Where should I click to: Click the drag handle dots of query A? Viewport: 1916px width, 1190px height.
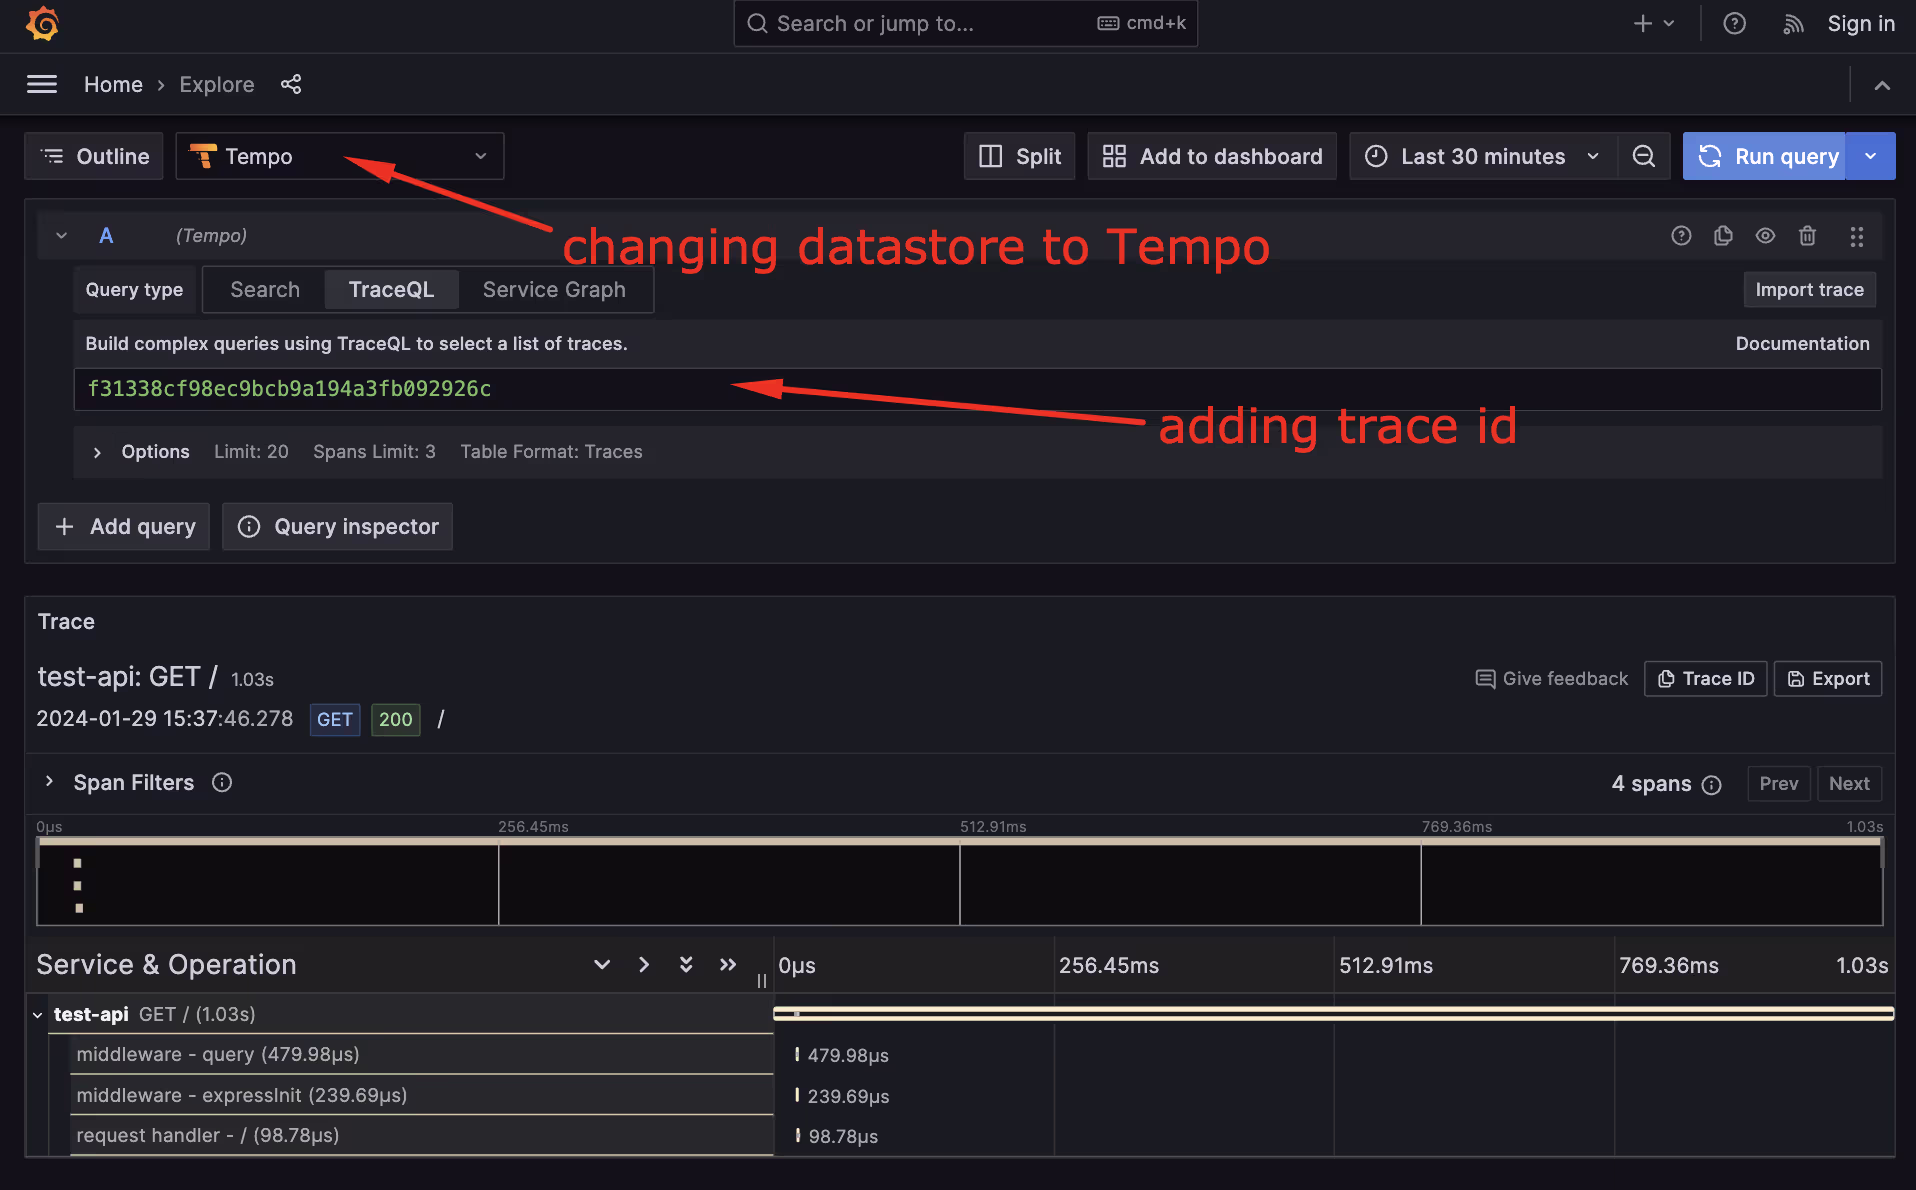(x=1856, y=236)
